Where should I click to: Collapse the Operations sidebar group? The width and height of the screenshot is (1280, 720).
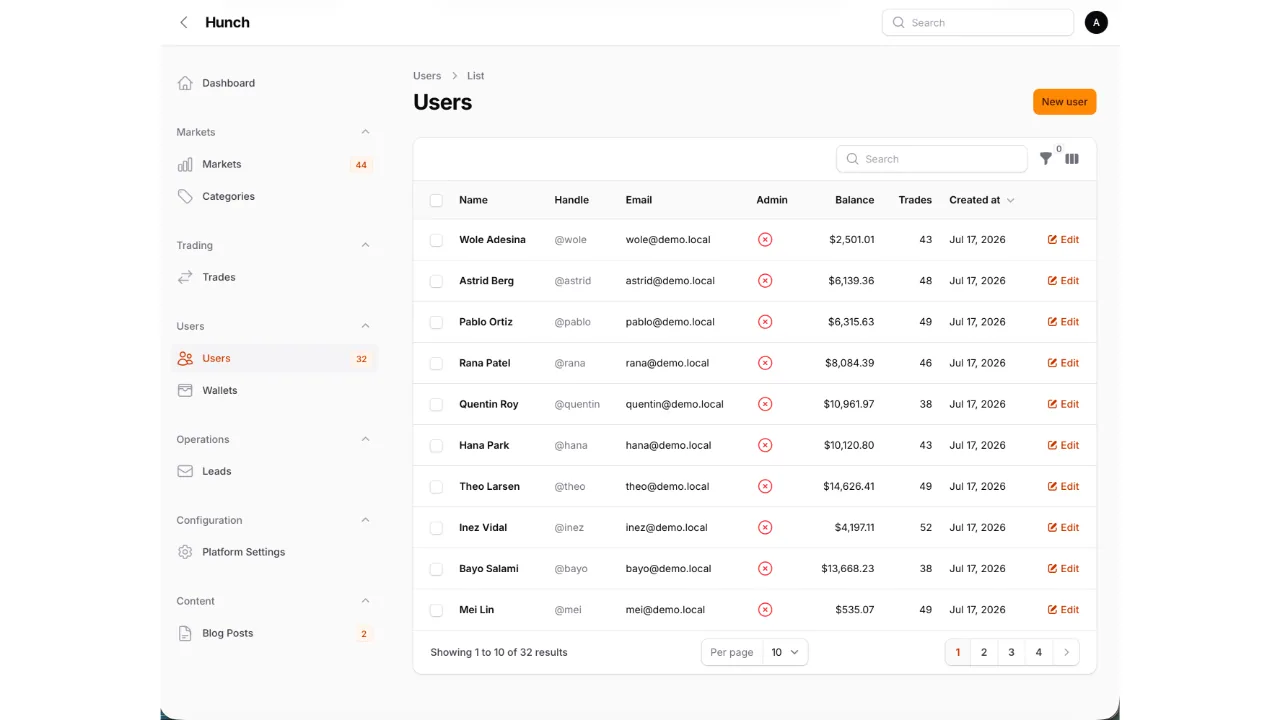[x=365, y=439]
